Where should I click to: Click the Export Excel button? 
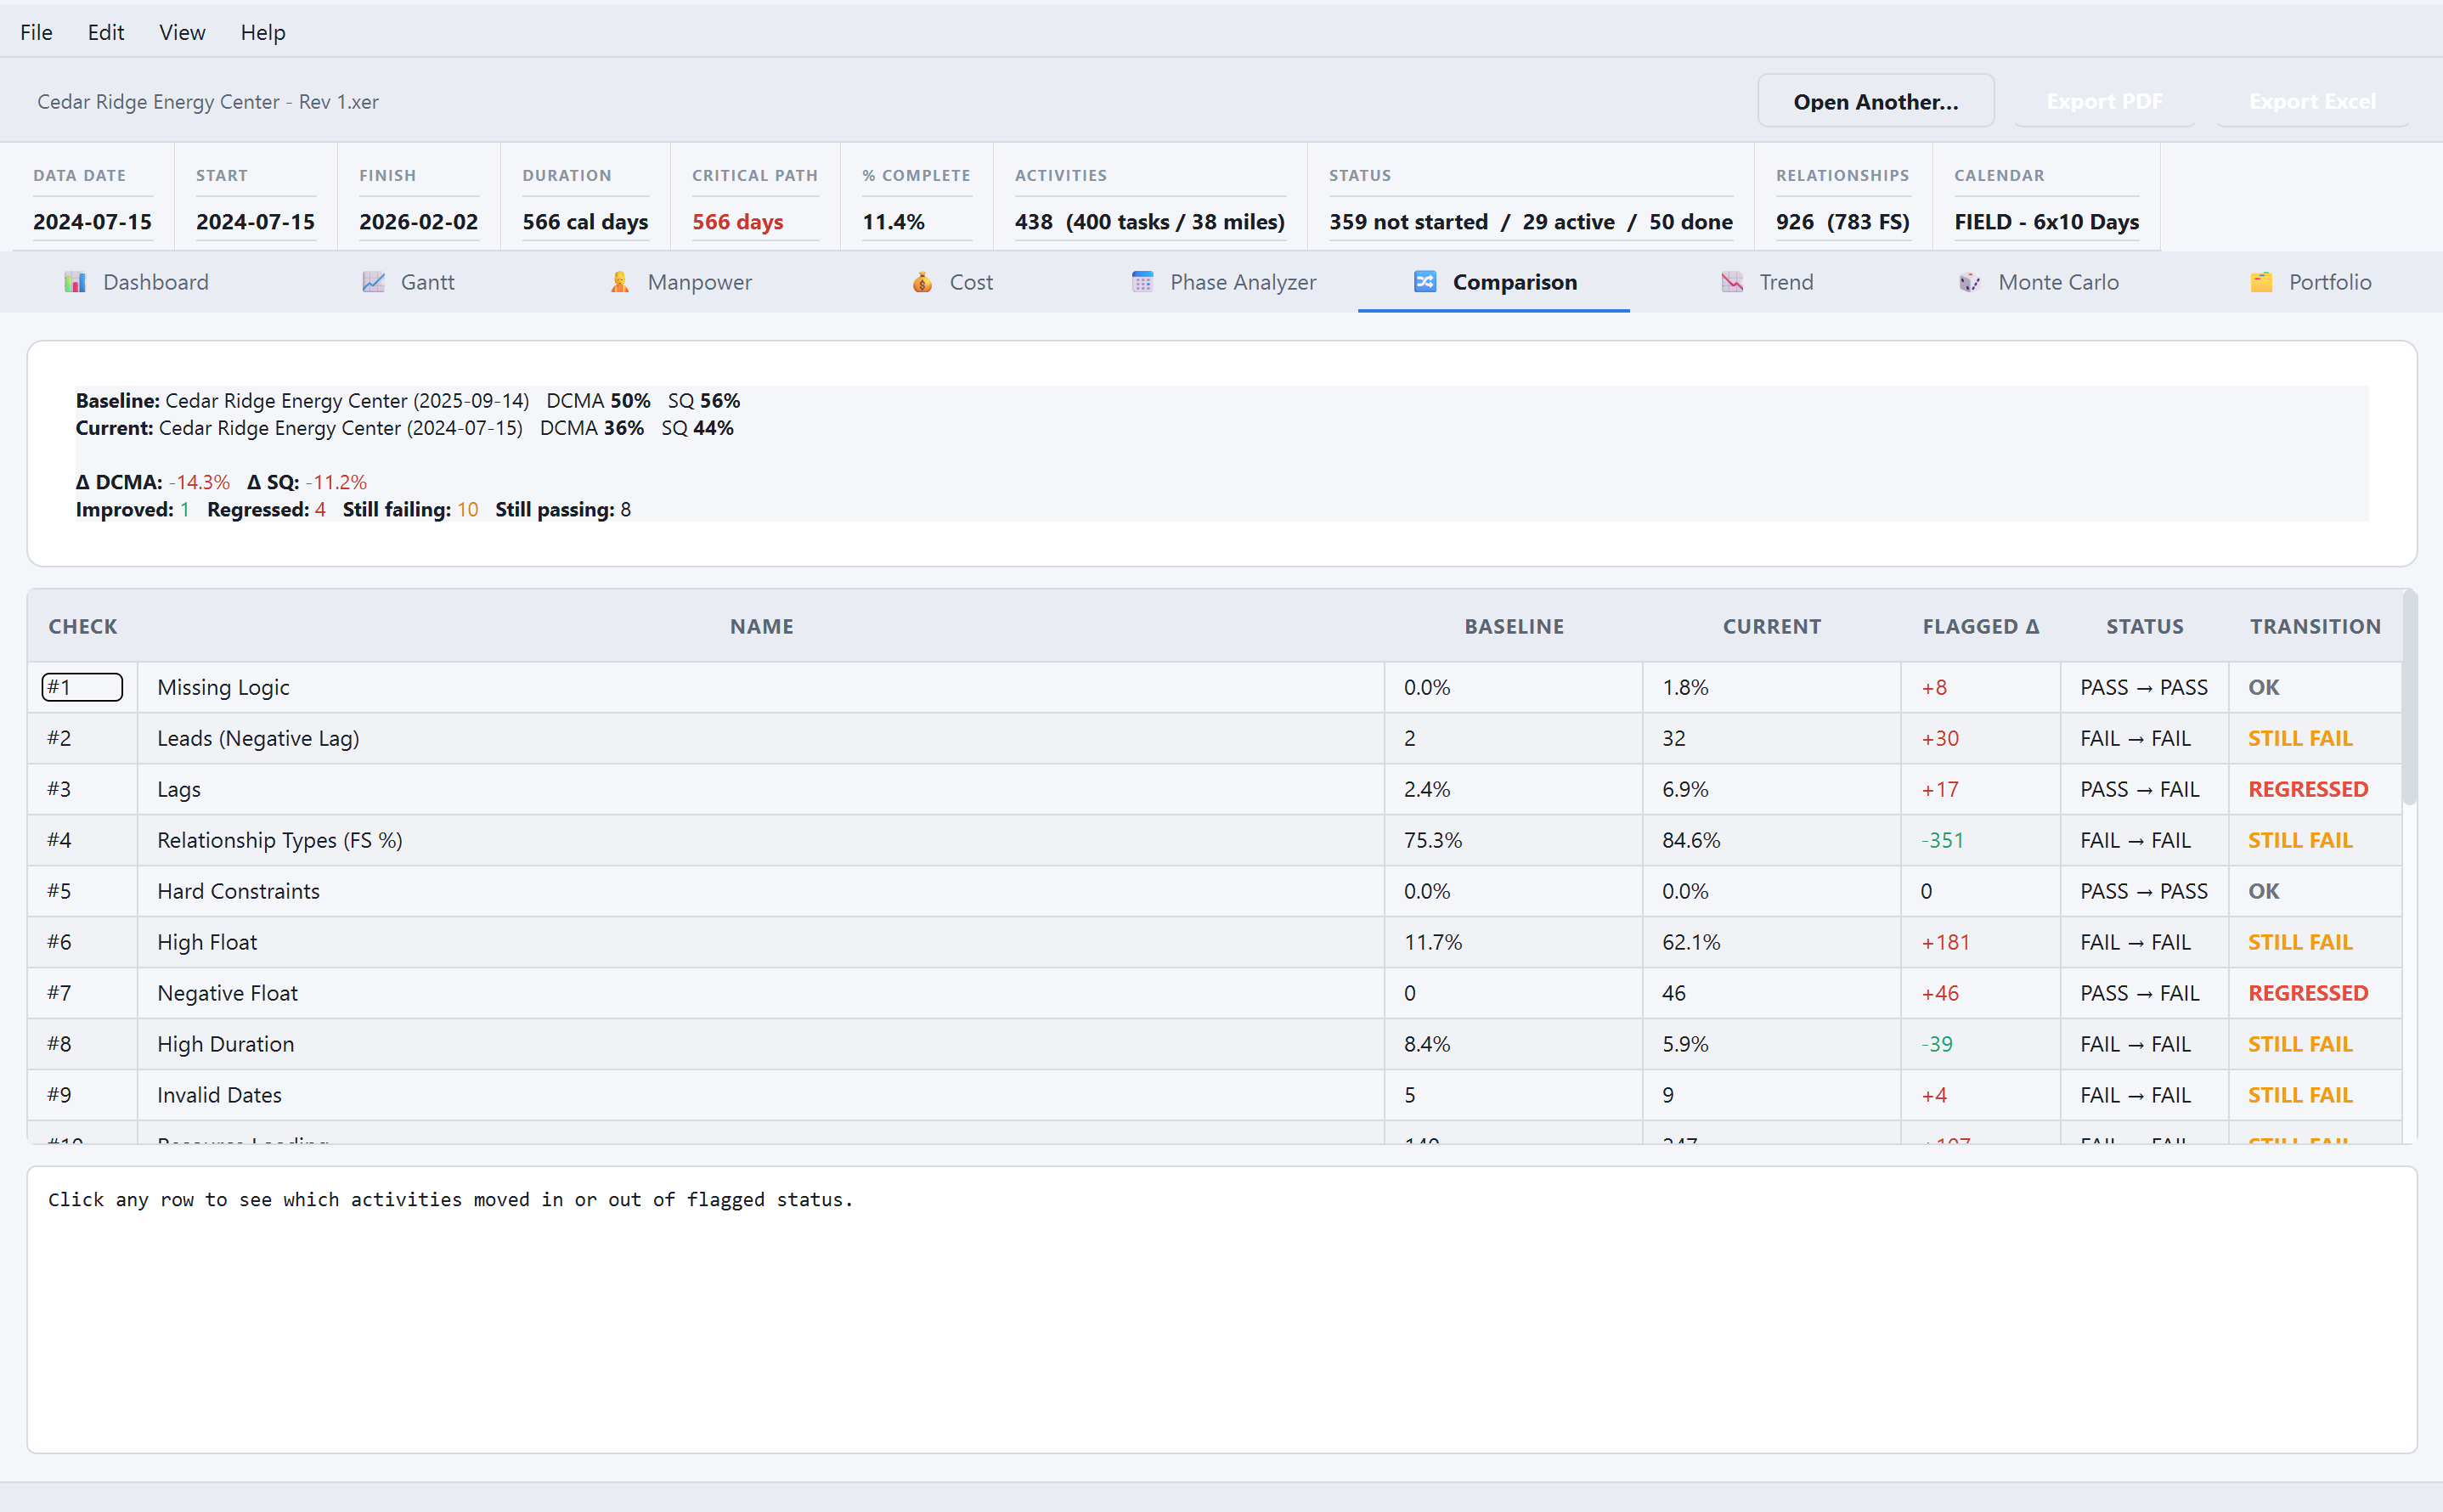coord(2312,101)
